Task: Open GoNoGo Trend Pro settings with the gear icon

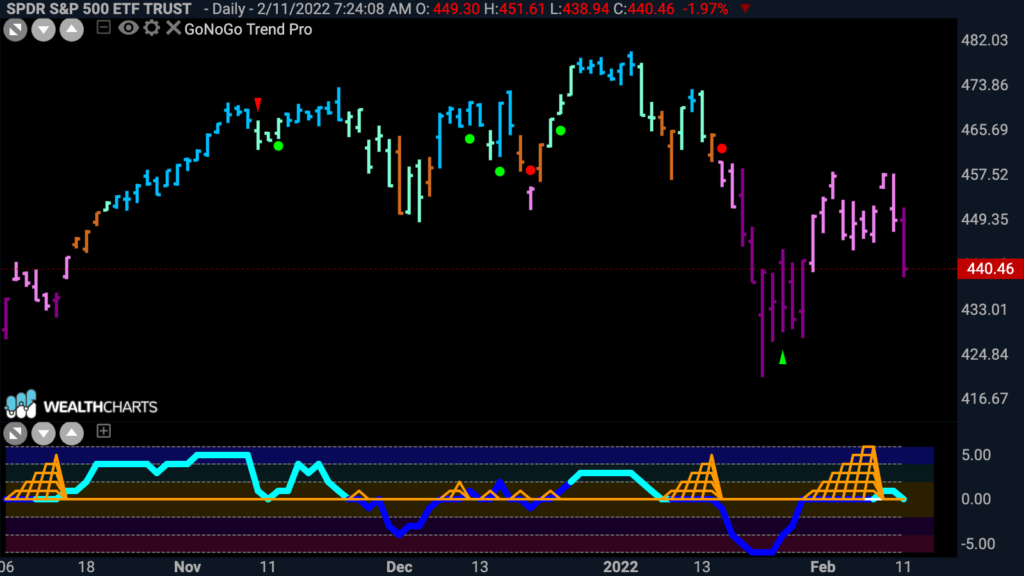Action: (x=152, y=27)
